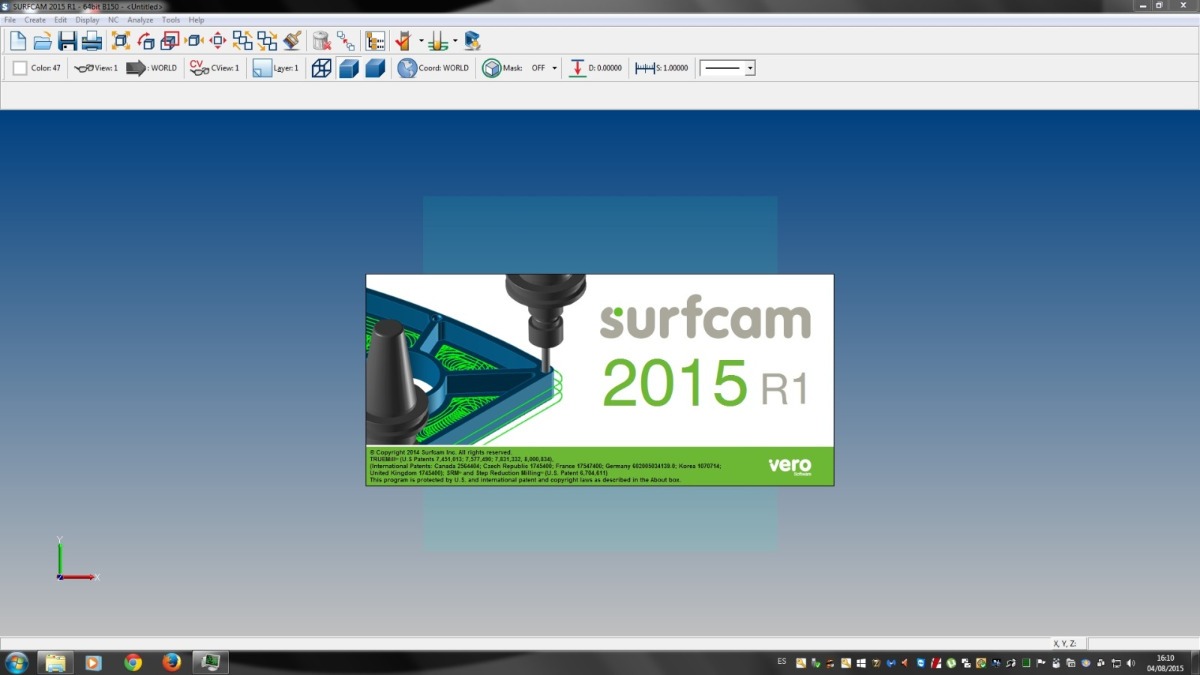This screenshot has width=1200, height=675.
Task: Click the trim/break nodes icon with red arrow
Action: pyautogui.click(x=346, y=41)
